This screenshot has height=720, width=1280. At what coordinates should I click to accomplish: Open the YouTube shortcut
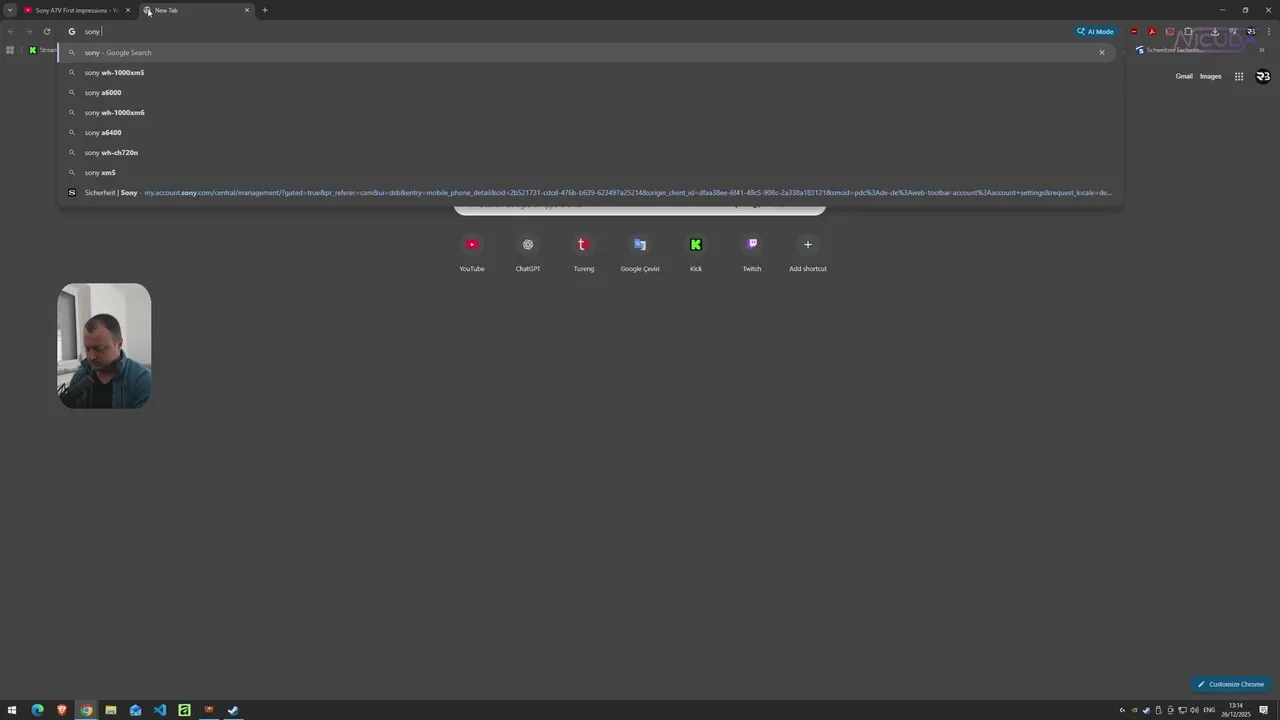(x=472, y=253)
